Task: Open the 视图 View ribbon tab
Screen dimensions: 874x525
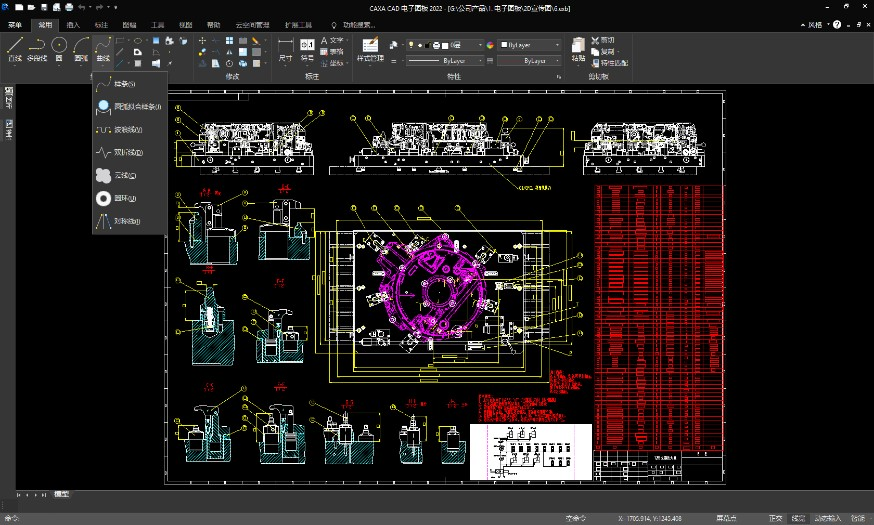Action: click(186, 23)
